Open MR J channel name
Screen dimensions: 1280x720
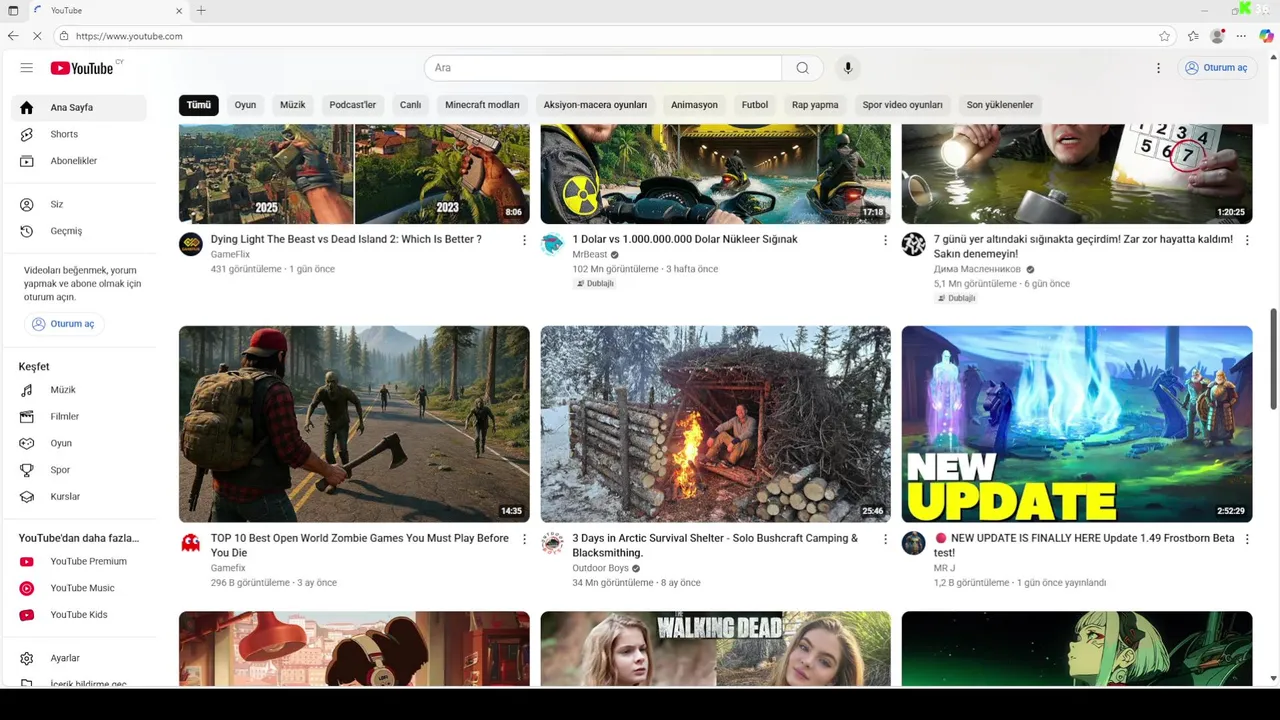click(944, 568)
